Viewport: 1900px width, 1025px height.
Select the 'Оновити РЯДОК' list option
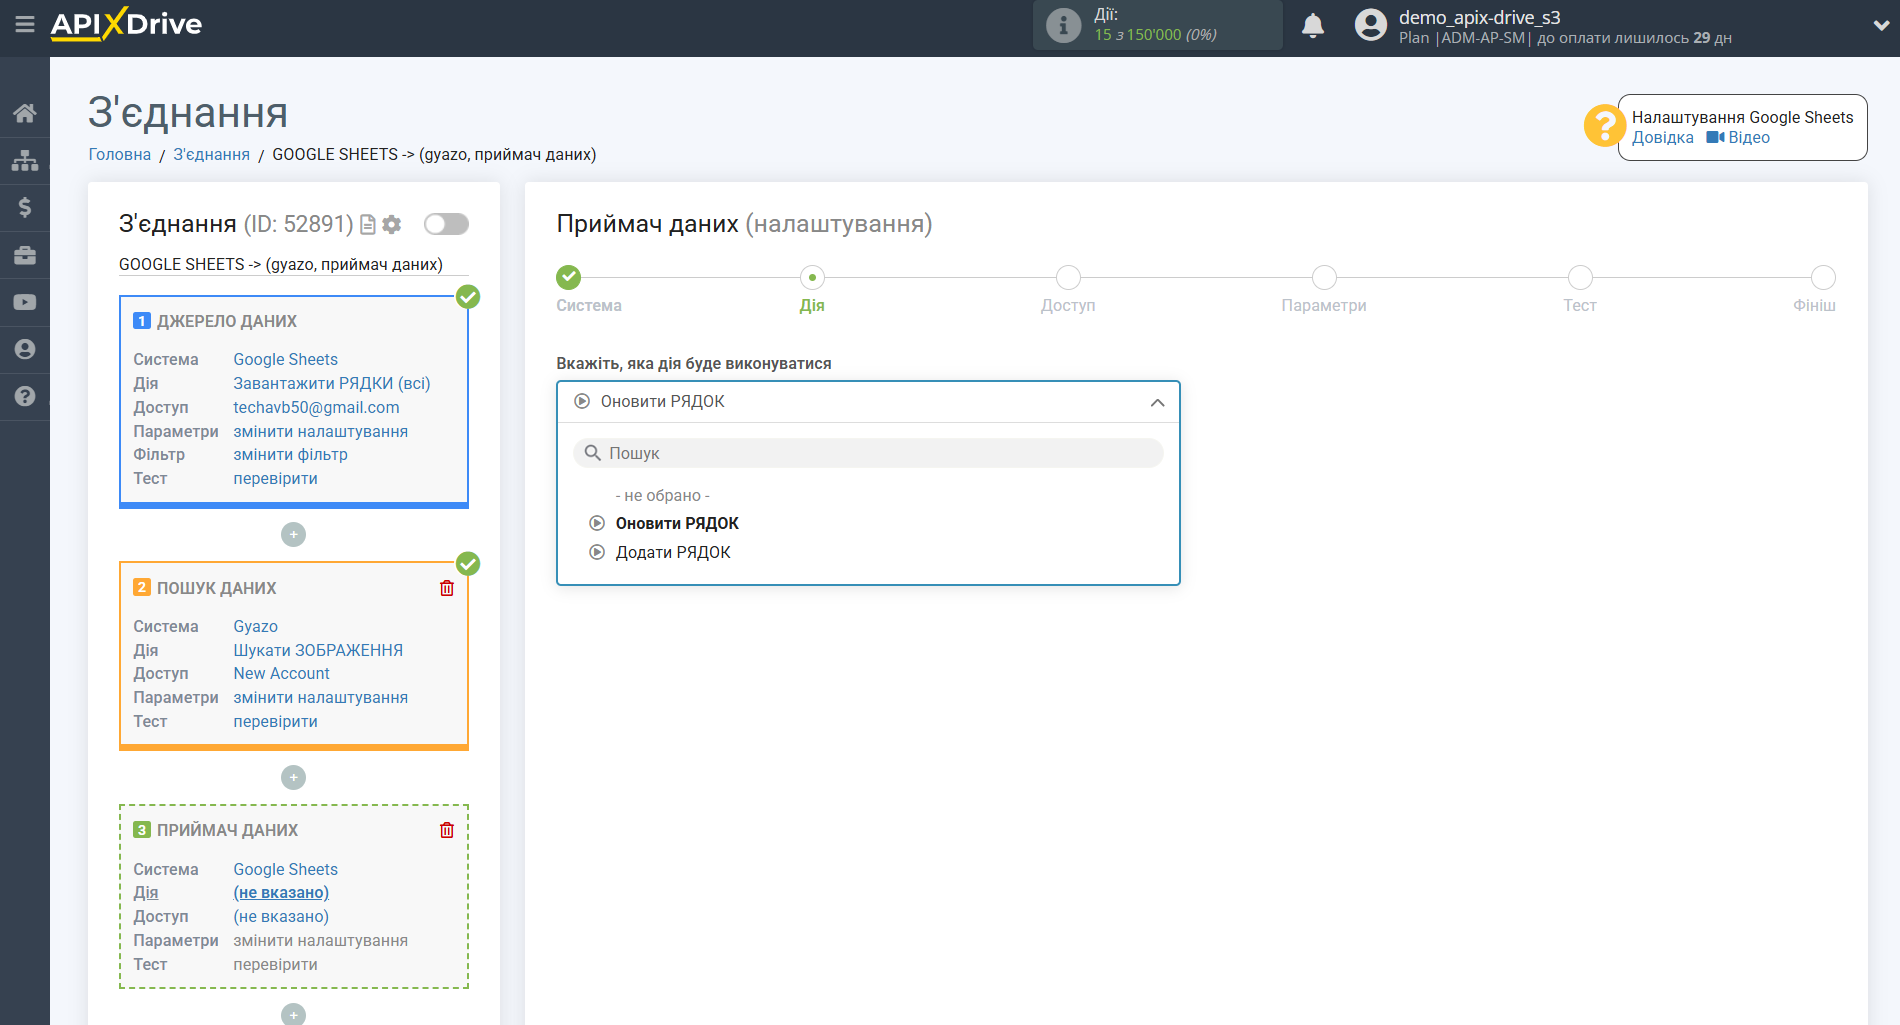(x=676, y=524)
